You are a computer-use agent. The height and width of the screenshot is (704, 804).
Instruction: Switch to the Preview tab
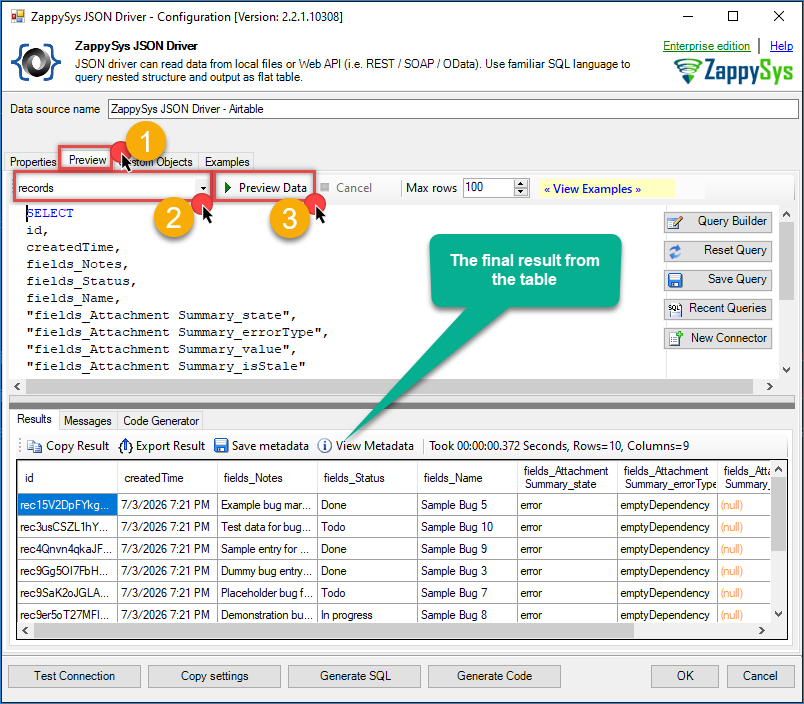(87, 160)
